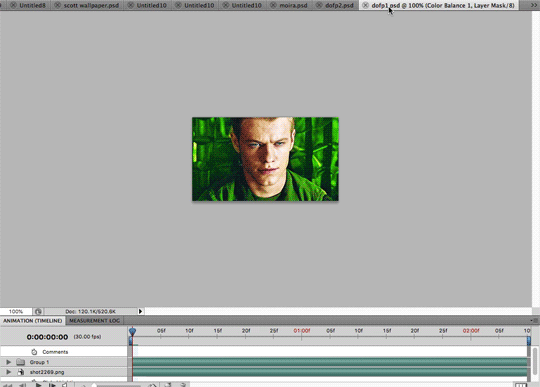Screen dimensions: 540x387
Task: Click the 02:00f mark on time ruler
Action: pyautogui.click(x=471, y=331)
